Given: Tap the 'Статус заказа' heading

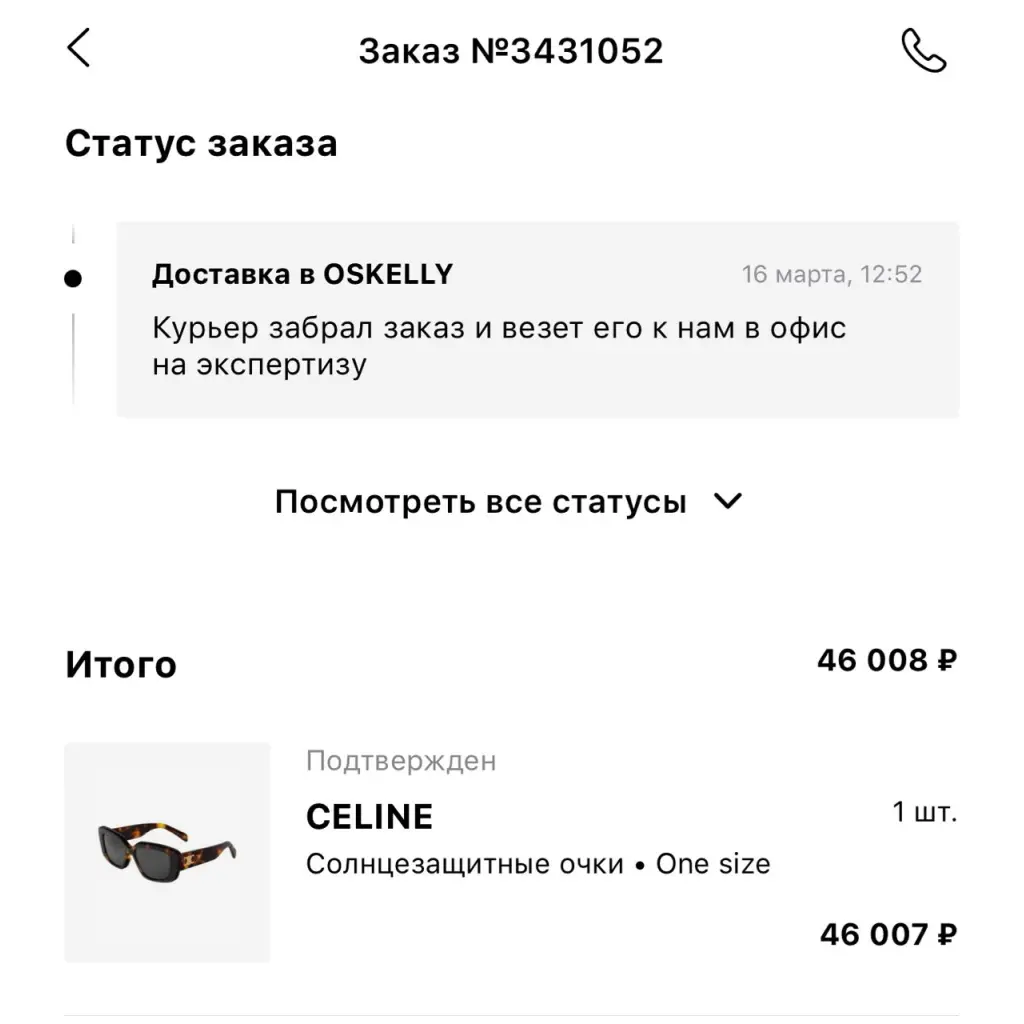Looking at the screenshot, I should (x=201, y=143).
